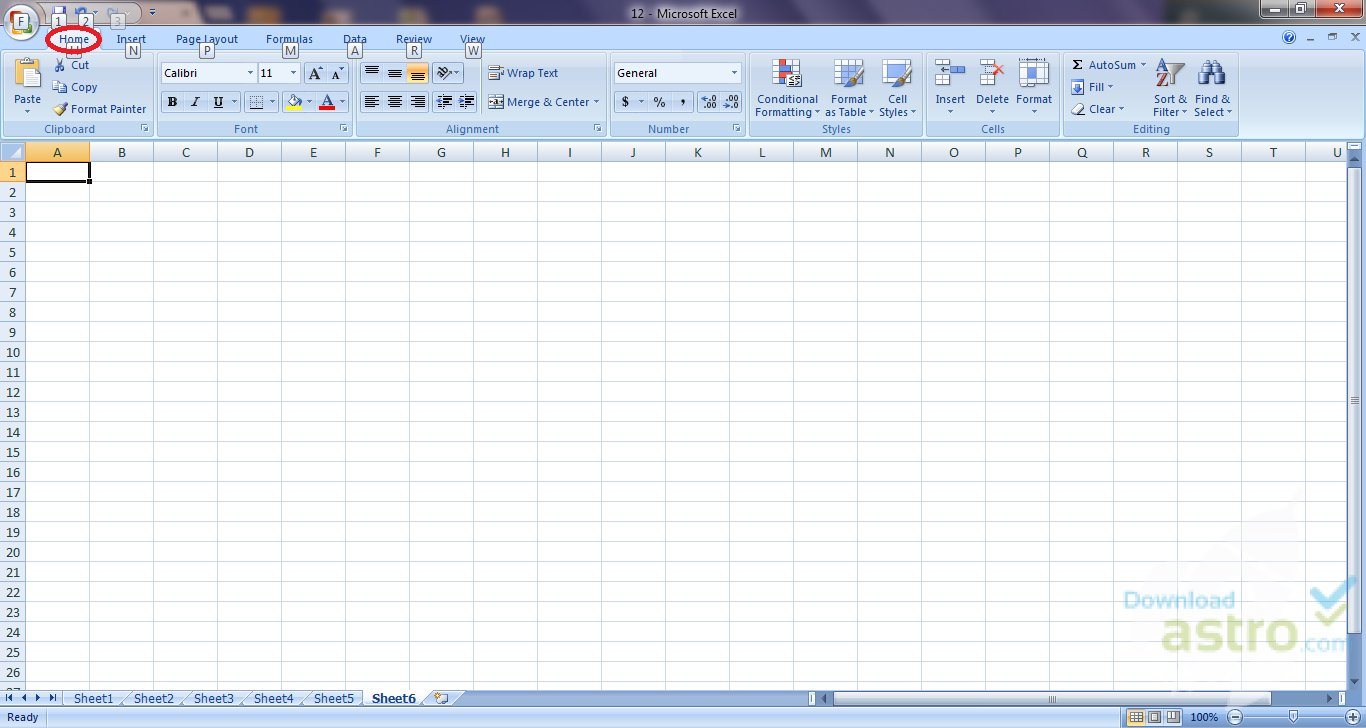Open Find & Select binoculars

click(1212, 76)
